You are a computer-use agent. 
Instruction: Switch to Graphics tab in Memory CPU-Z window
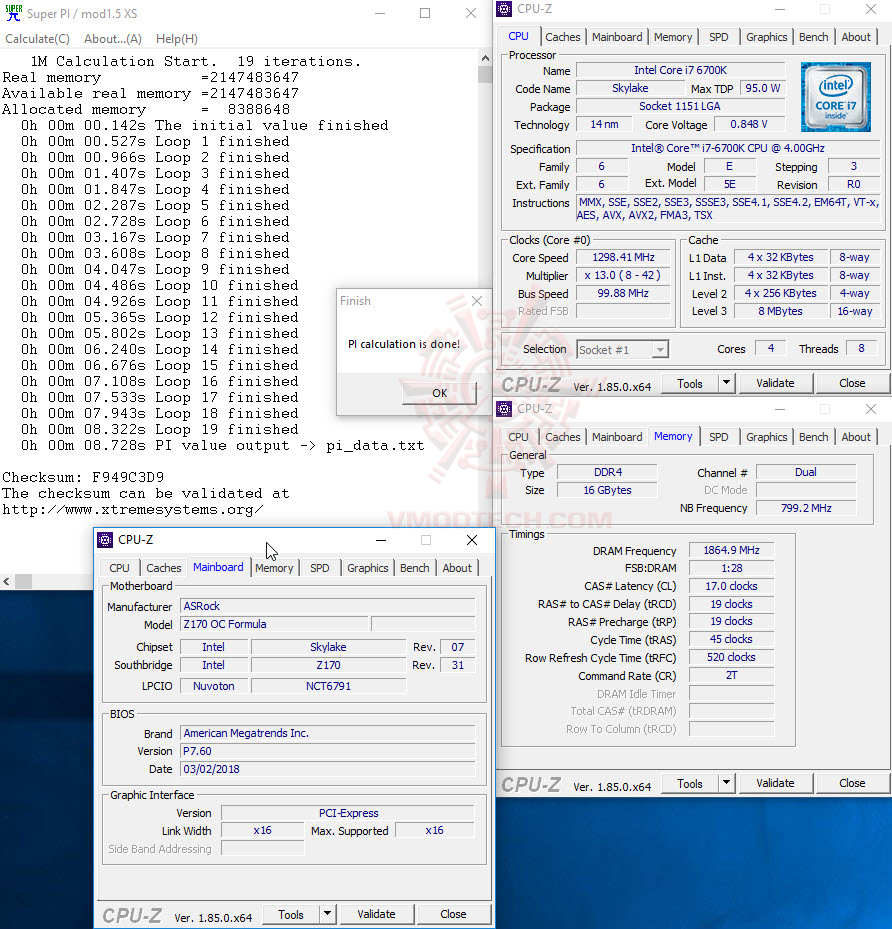pos(766,437)
